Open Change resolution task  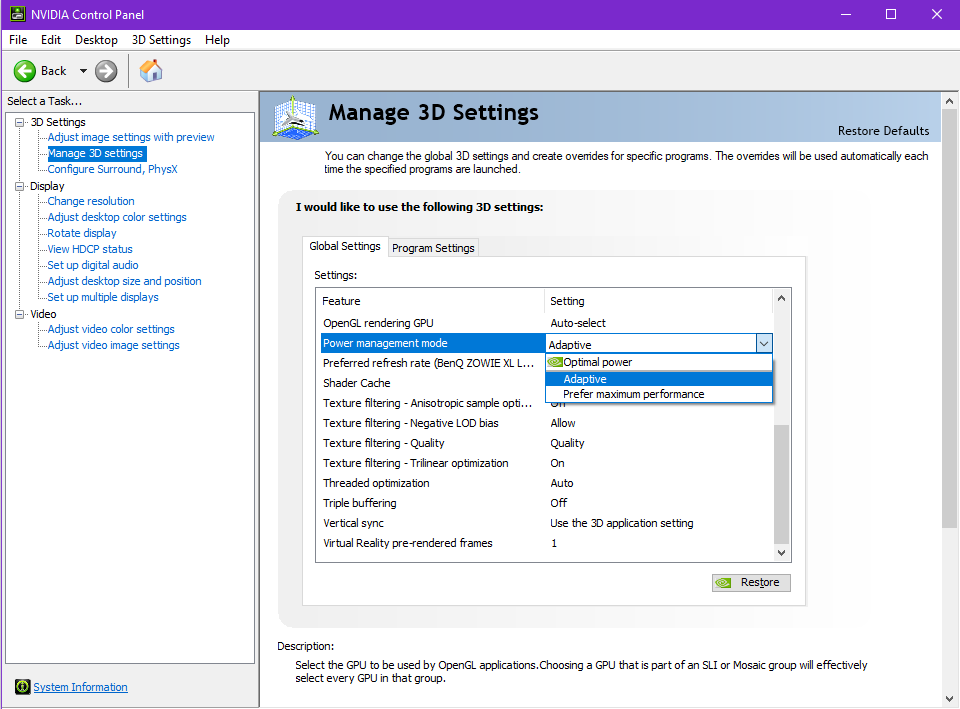pyautogui.click(x=91, y=201)
